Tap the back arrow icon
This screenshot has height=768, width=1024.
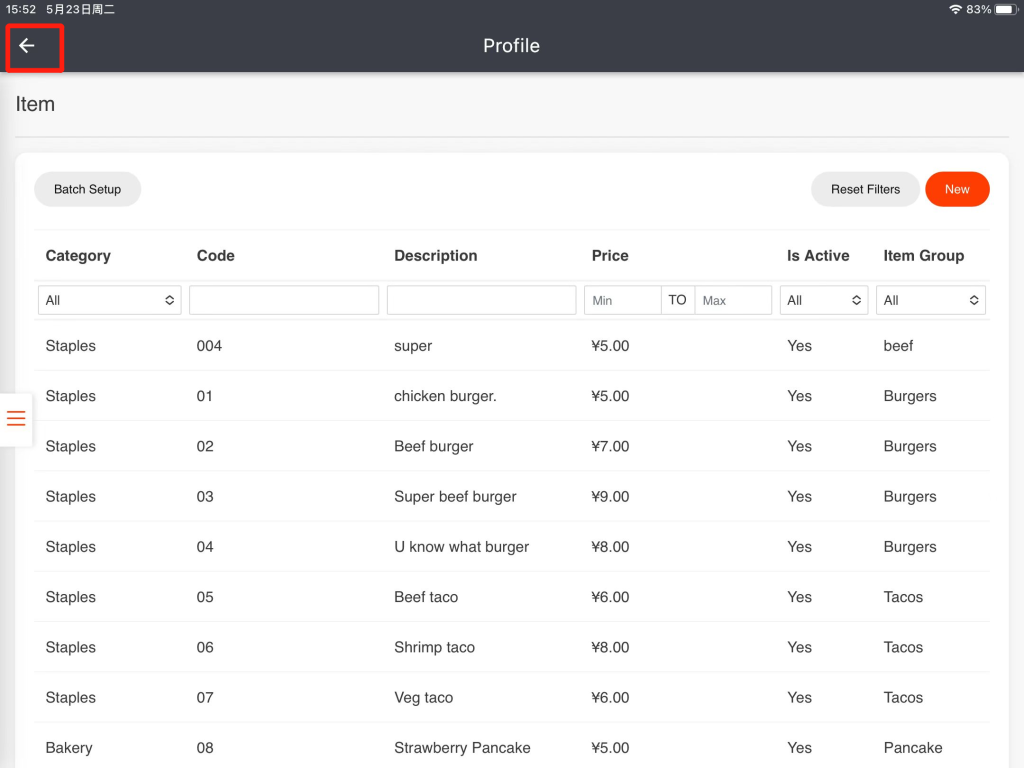[x=27, y=46]
